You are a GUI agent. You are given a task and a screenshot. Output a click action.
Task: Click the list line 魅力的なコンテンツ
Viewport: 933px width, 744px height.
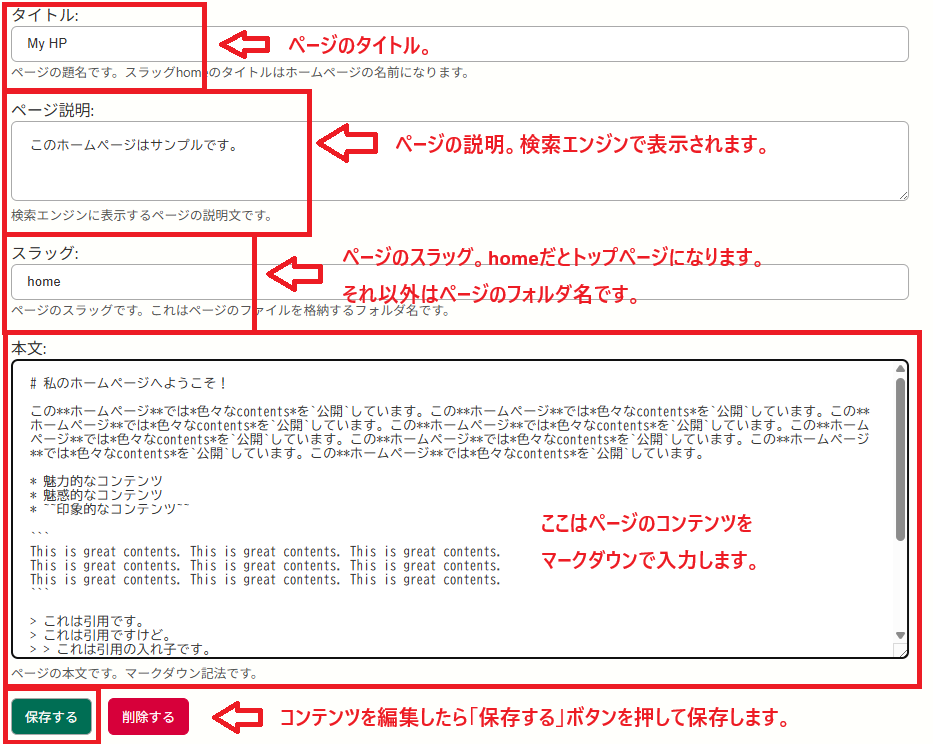[96, 481]
